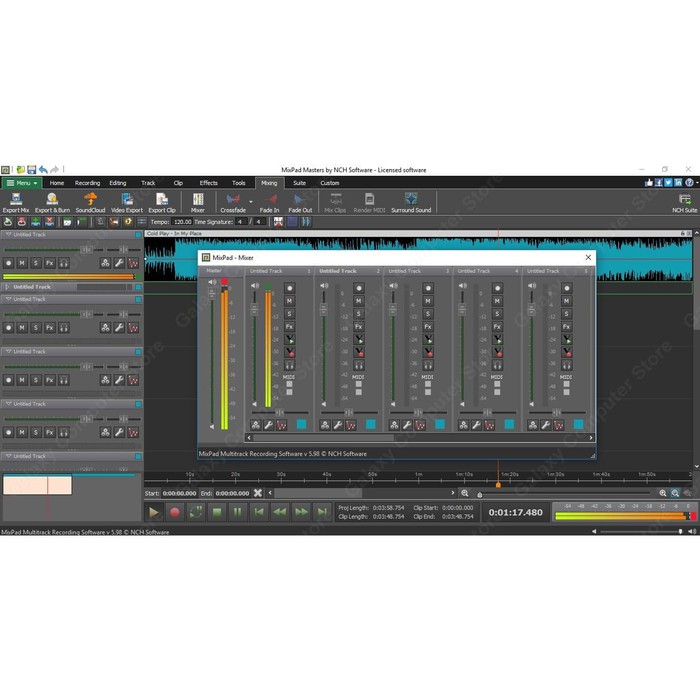Click the wrench icon on first track panel
The width and height of the screenshot is (700, 700).
119,263
